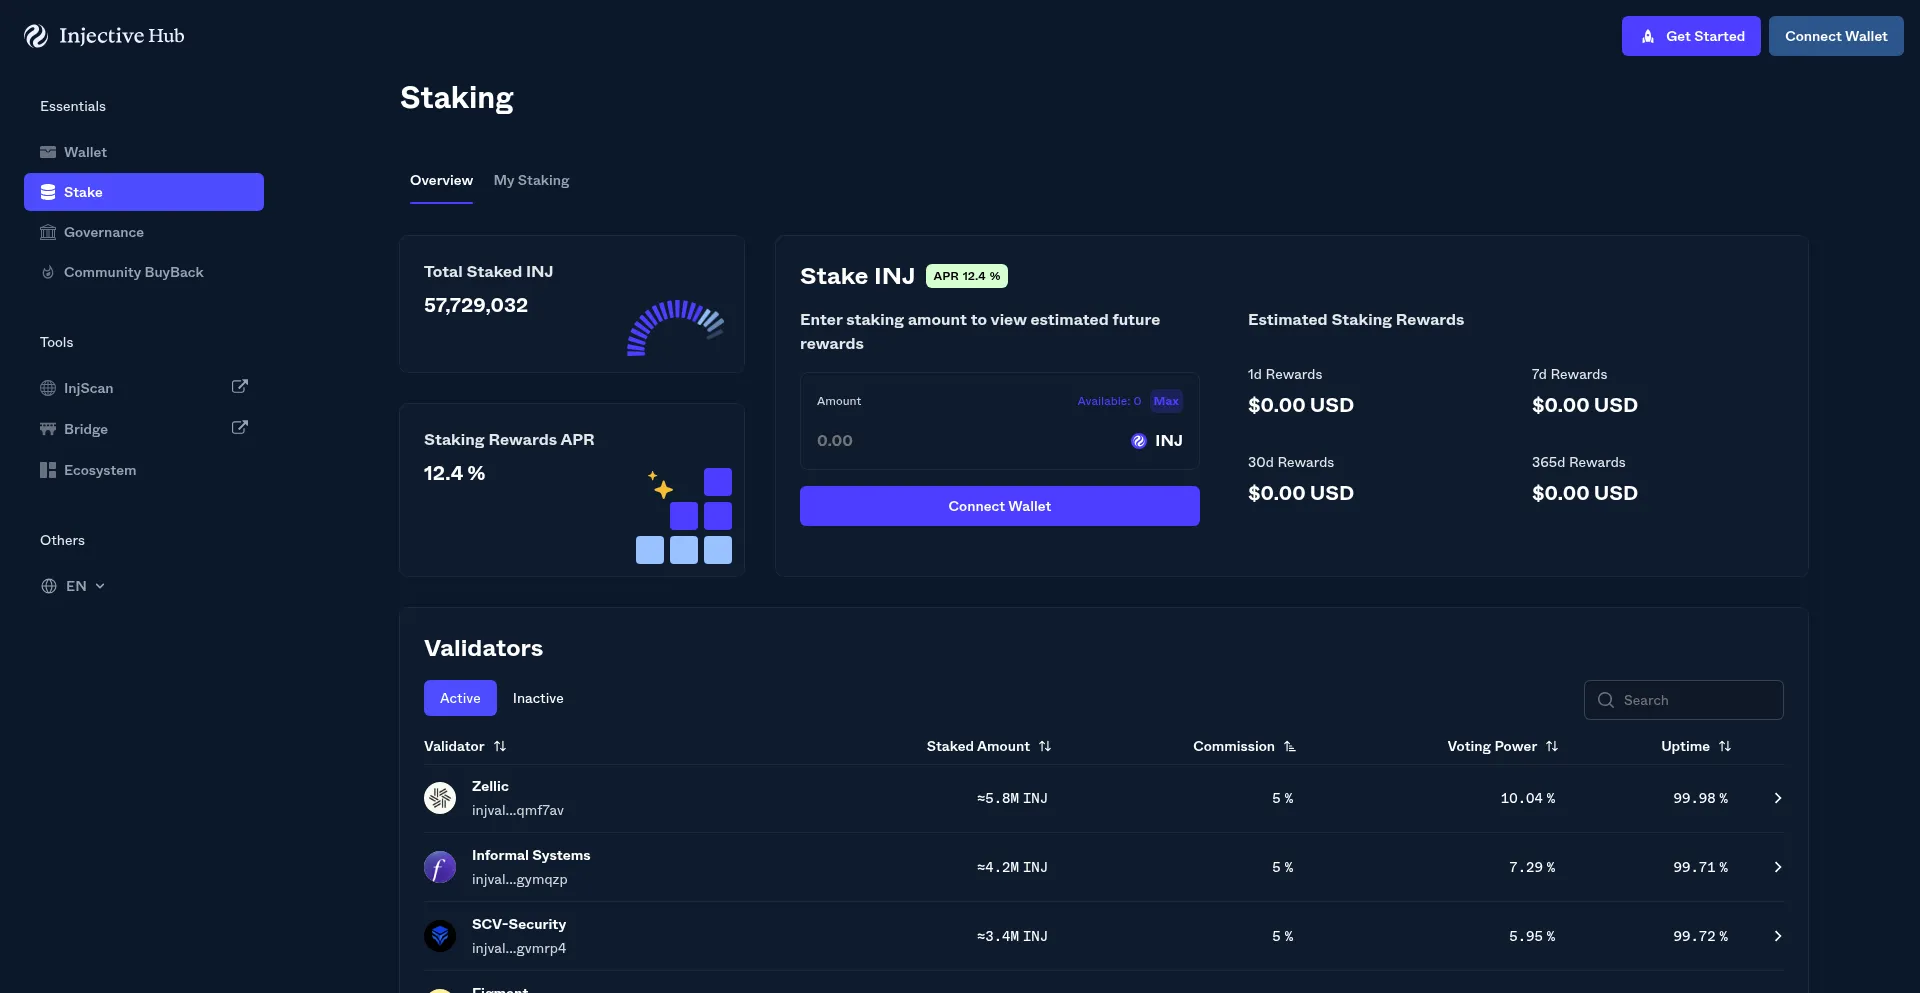The image size is (1920, 993).
Task: Open Community BuyBack page
Action: coord(144,272)
